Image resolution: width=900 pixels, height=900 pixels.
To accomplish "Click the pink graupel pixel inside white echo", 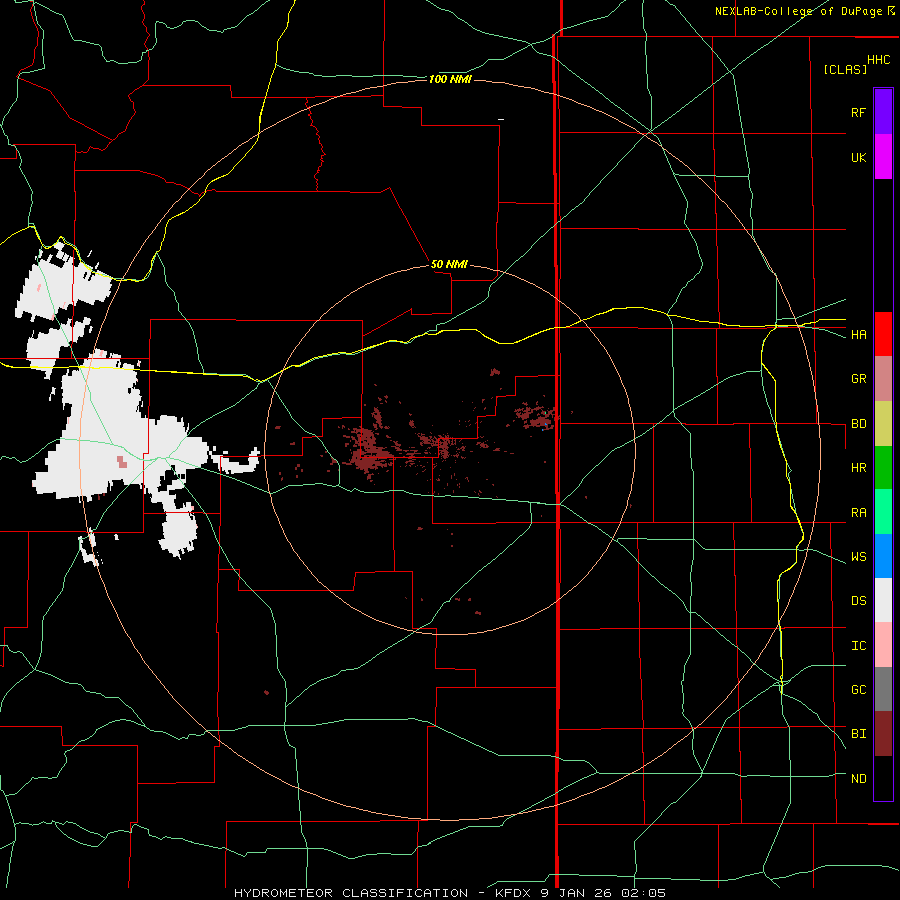I will (x=122, y=461).
